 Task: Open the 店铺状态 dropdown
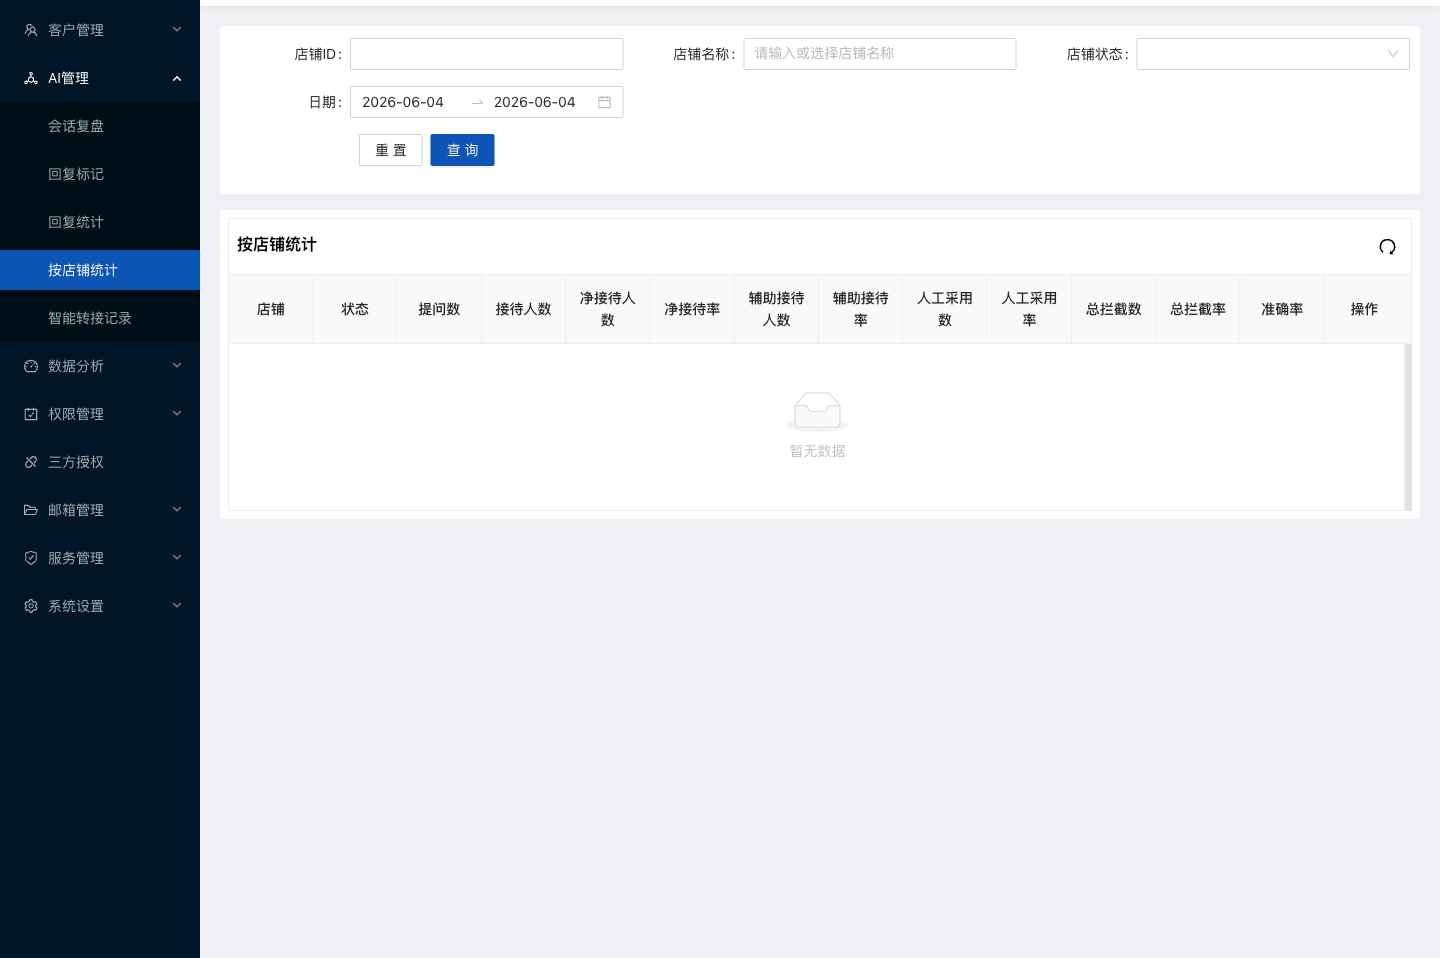[1273, 54]
